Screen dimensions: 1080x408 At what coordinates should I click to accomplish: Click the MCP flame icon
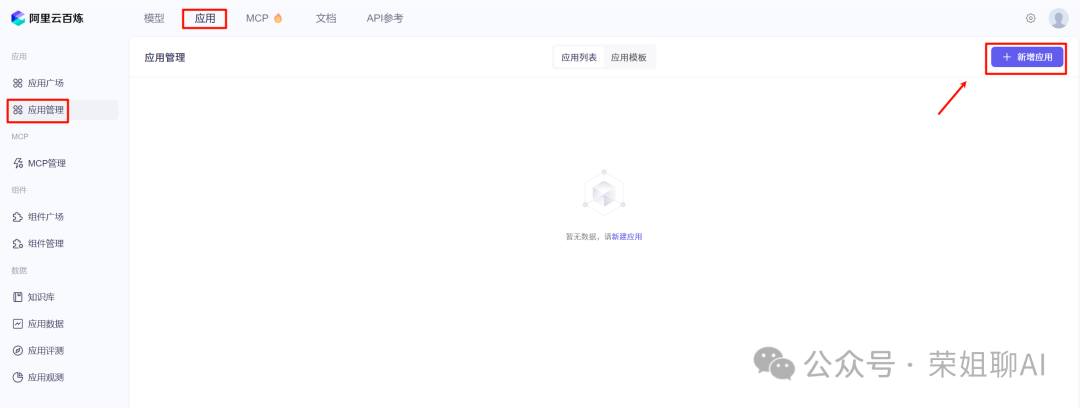278,19
